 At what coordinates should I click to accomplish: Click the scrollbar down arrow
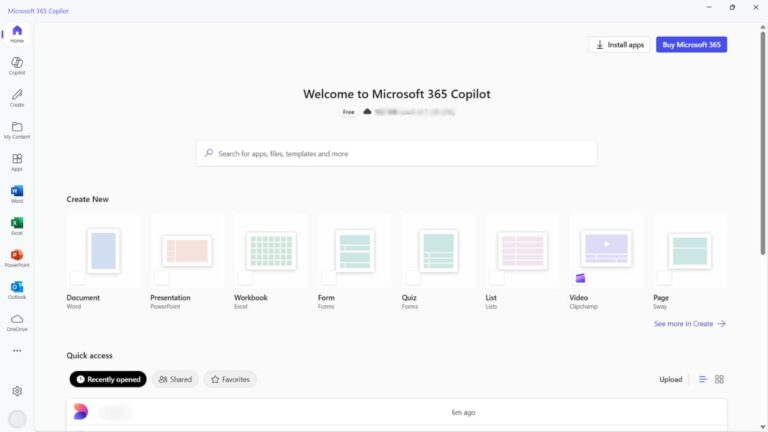[763, 427]
